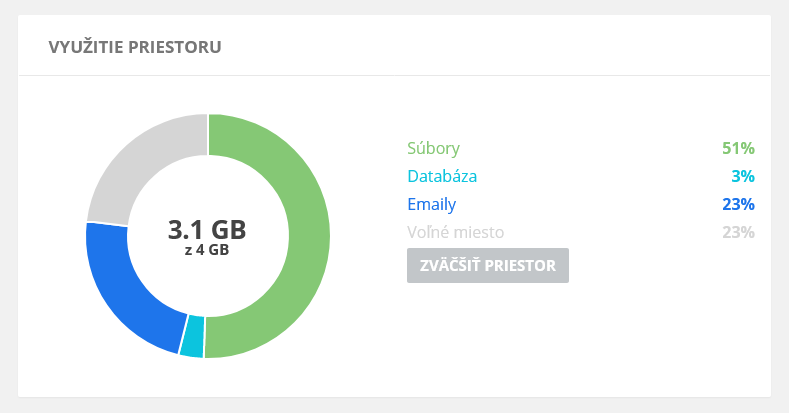Click the blue 23% Emaily value
This screenshot has height=413, width=789.
click(x=738, y=204)
